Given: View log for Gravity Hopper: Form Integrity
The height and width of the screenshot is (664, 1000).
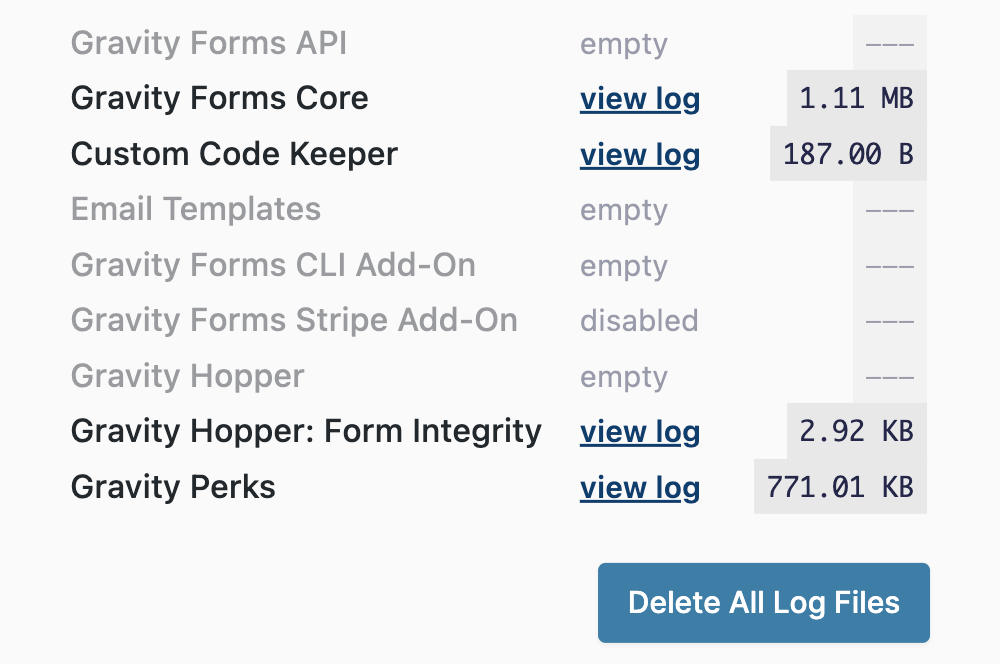Looking at the screenshot, I should (x=640, y=432).
